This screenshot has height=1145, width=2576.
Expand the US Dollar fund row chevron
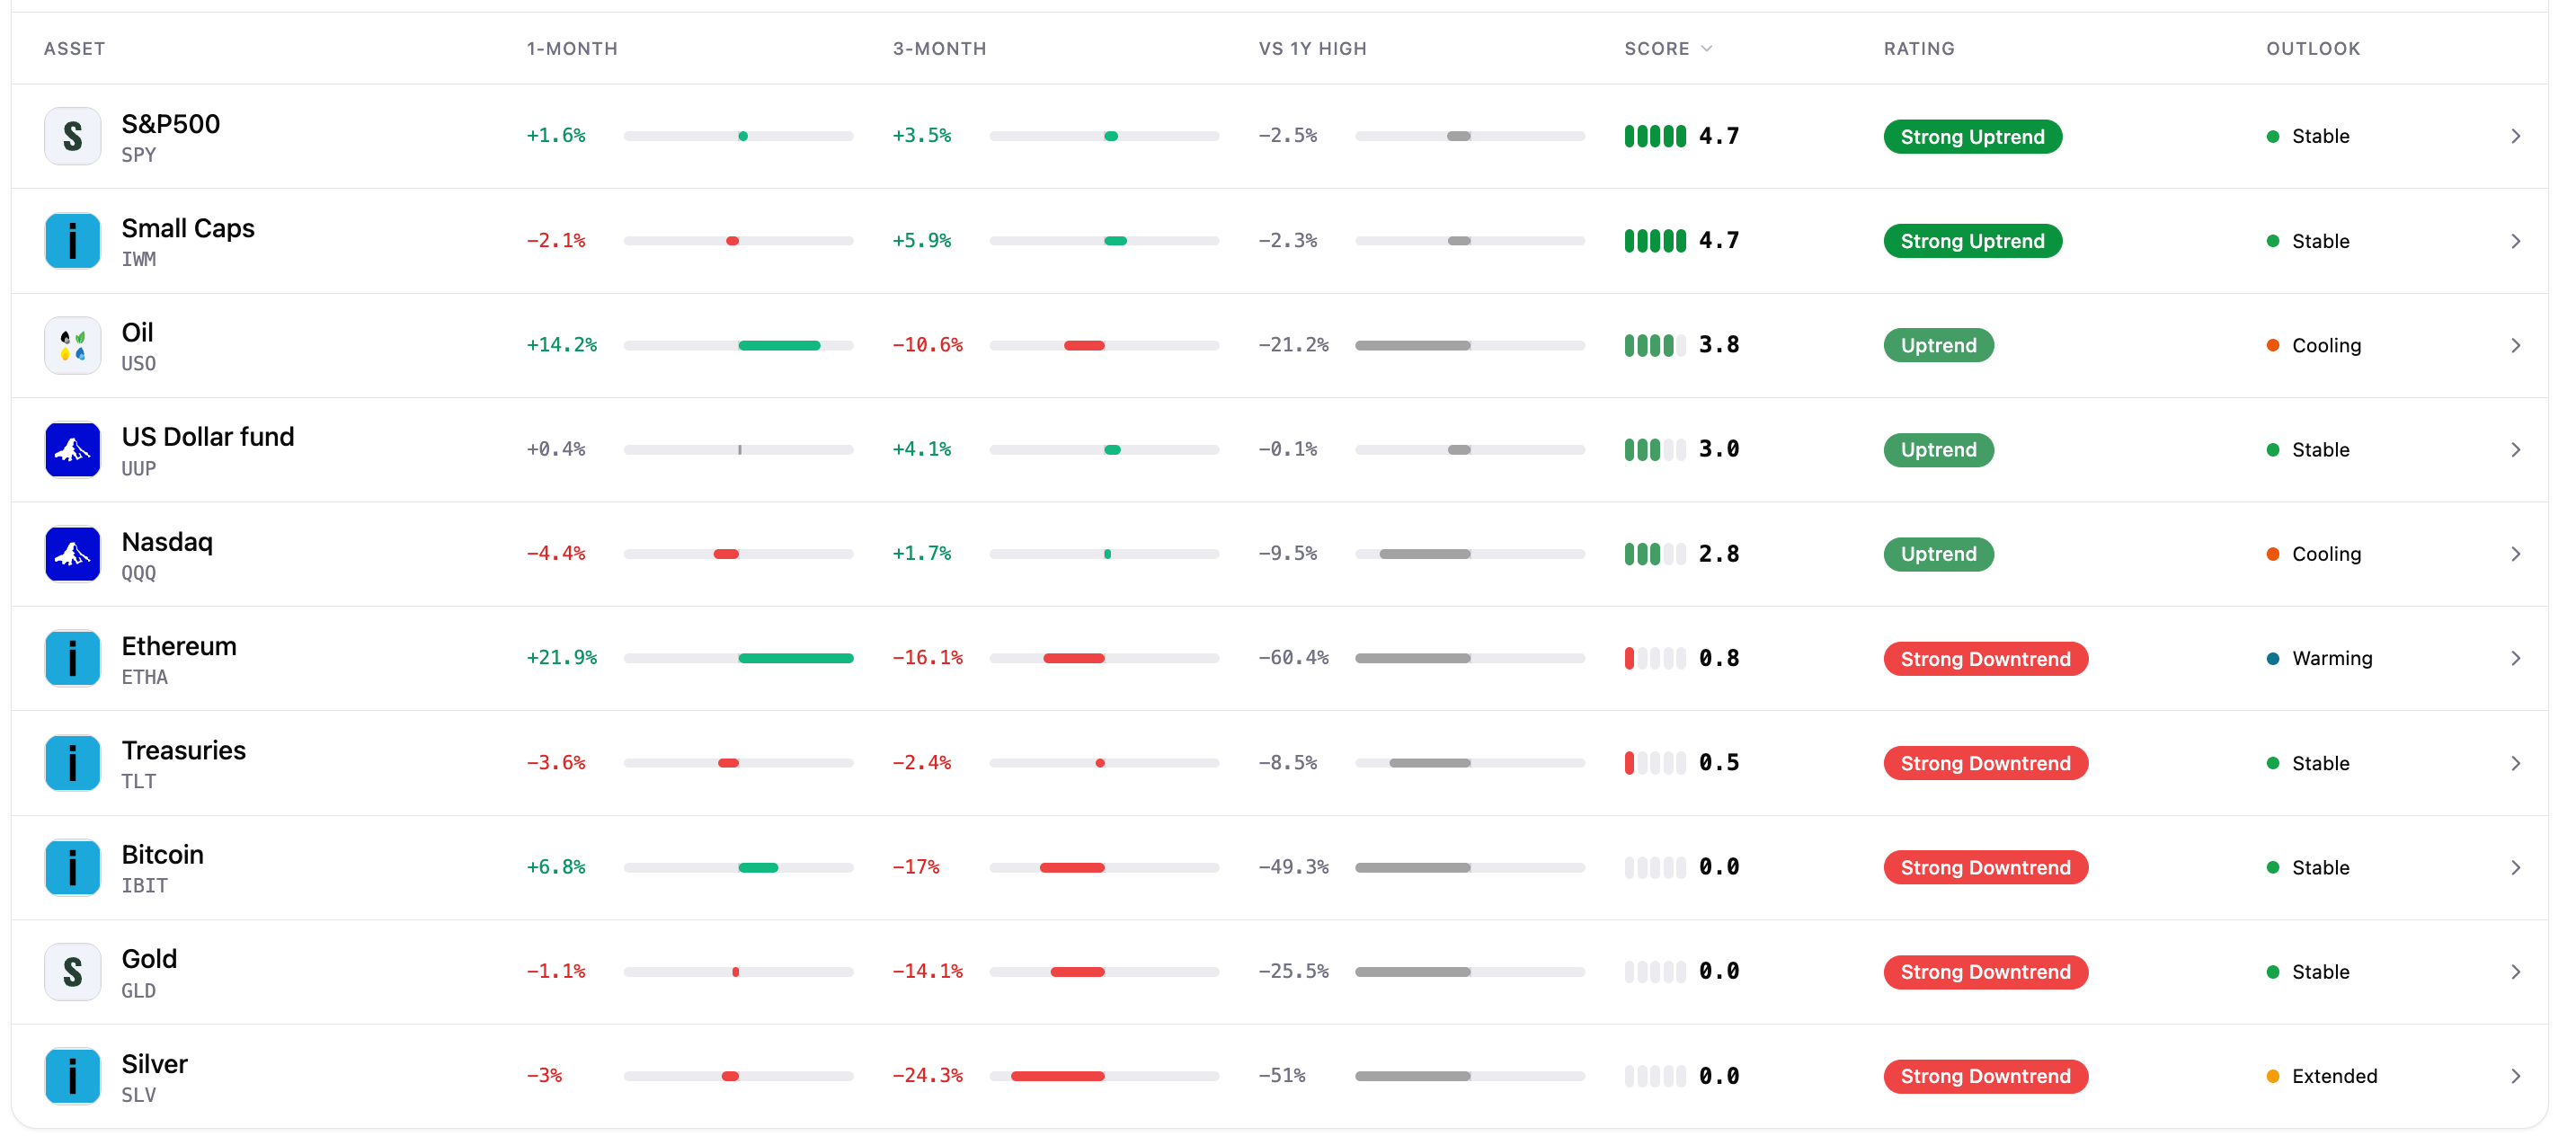[2516, 450]
